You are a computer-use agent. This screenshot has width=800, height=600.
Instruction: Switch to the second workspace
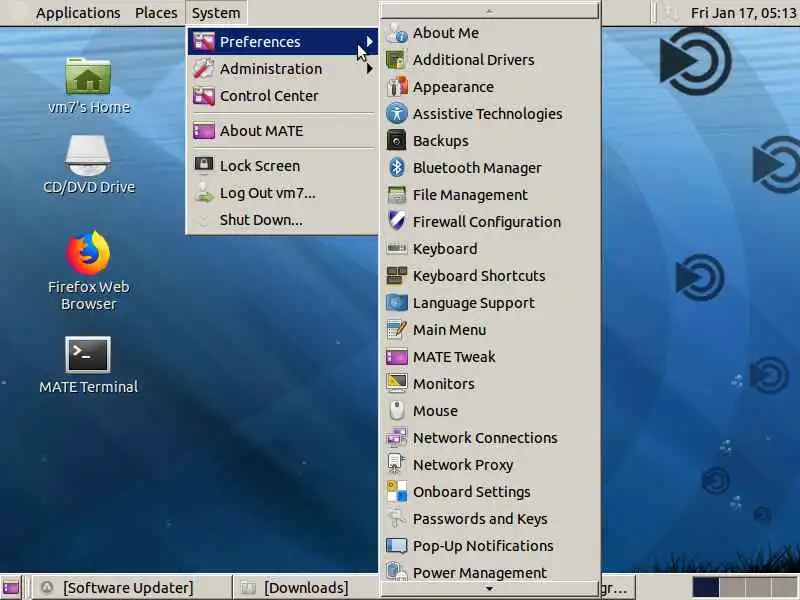(x=732, y=587)
